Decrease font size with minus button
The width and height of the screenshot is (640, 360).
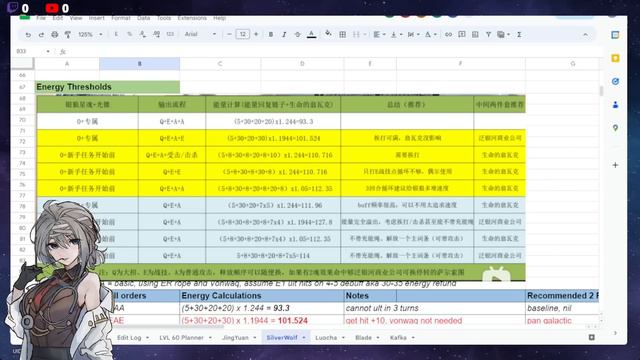[229, 35]
